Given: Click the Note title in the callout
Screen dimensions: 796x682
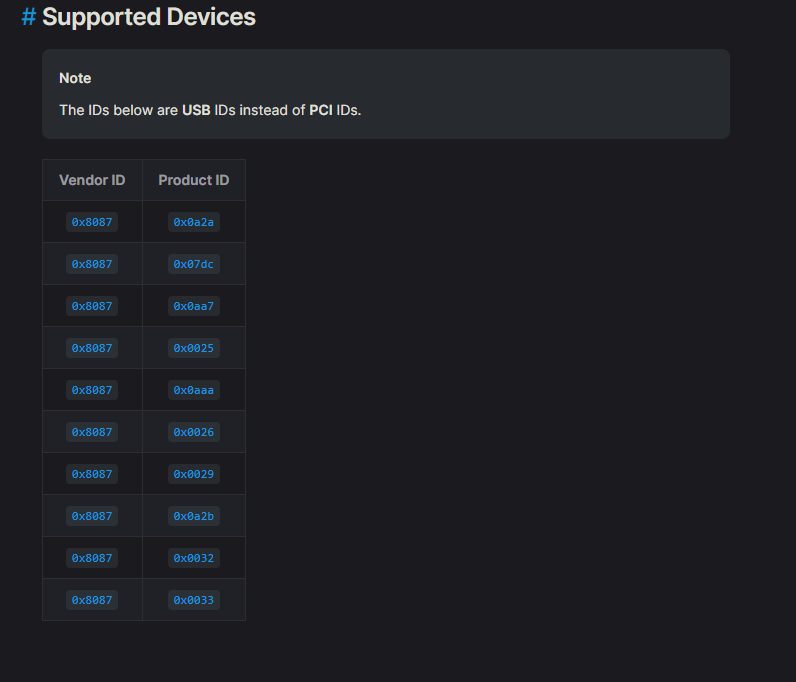Looking at the screenshot, I should 75,78.
